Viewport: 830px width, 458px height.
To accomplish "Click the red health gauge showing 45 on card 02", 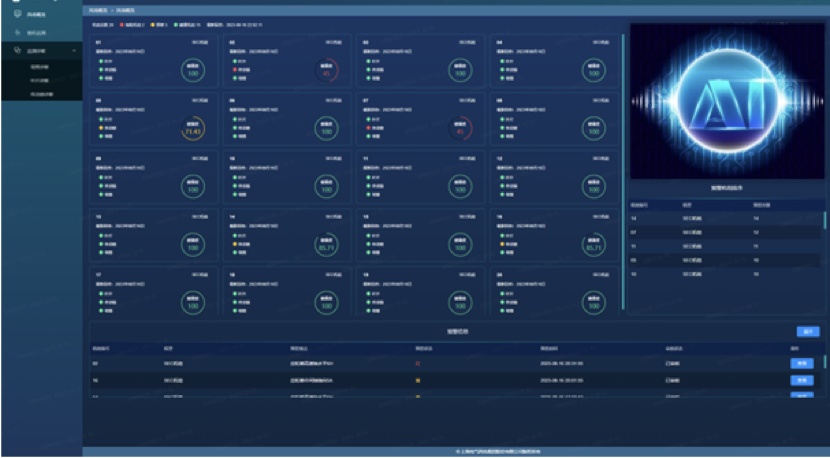I will pyautogui.click(x=326, y=71).
